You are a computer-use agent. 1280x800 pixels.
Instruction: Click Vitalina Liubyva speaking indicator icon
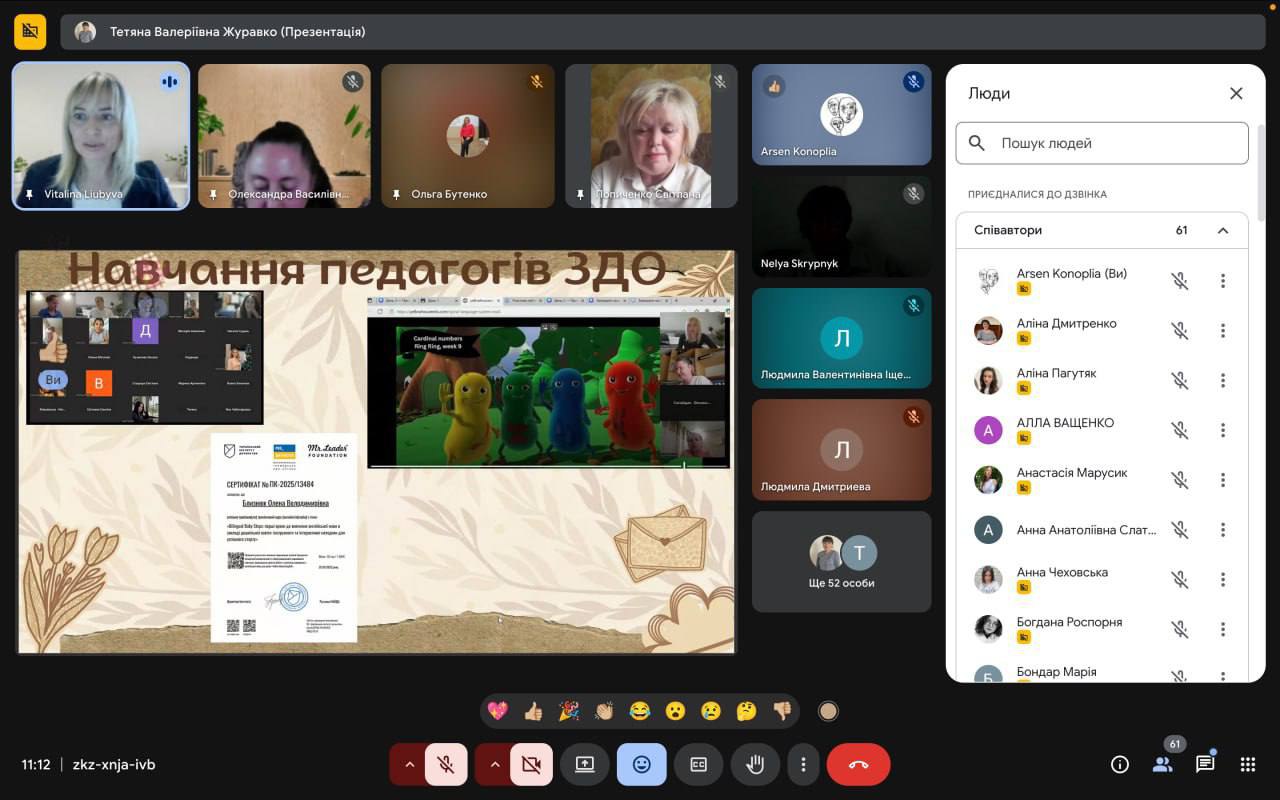pos(169,82)
